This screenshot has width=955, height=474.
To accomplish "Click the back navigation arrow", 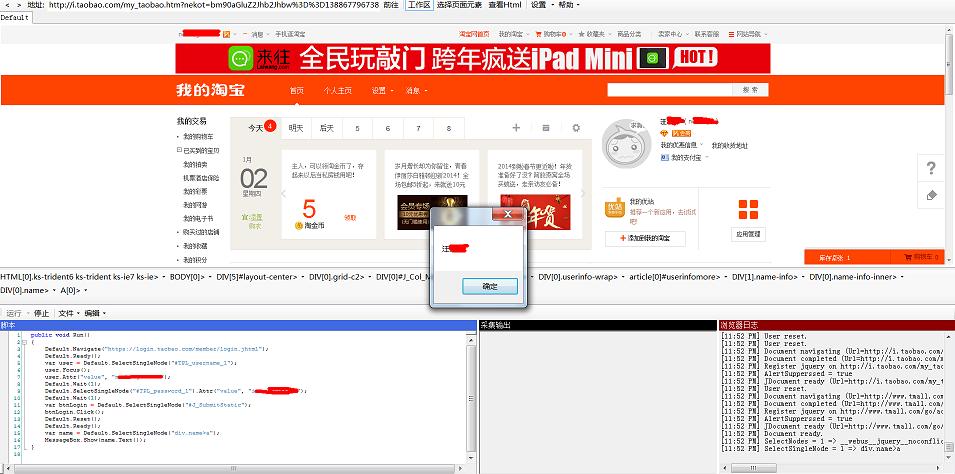I will coord(6,5).
